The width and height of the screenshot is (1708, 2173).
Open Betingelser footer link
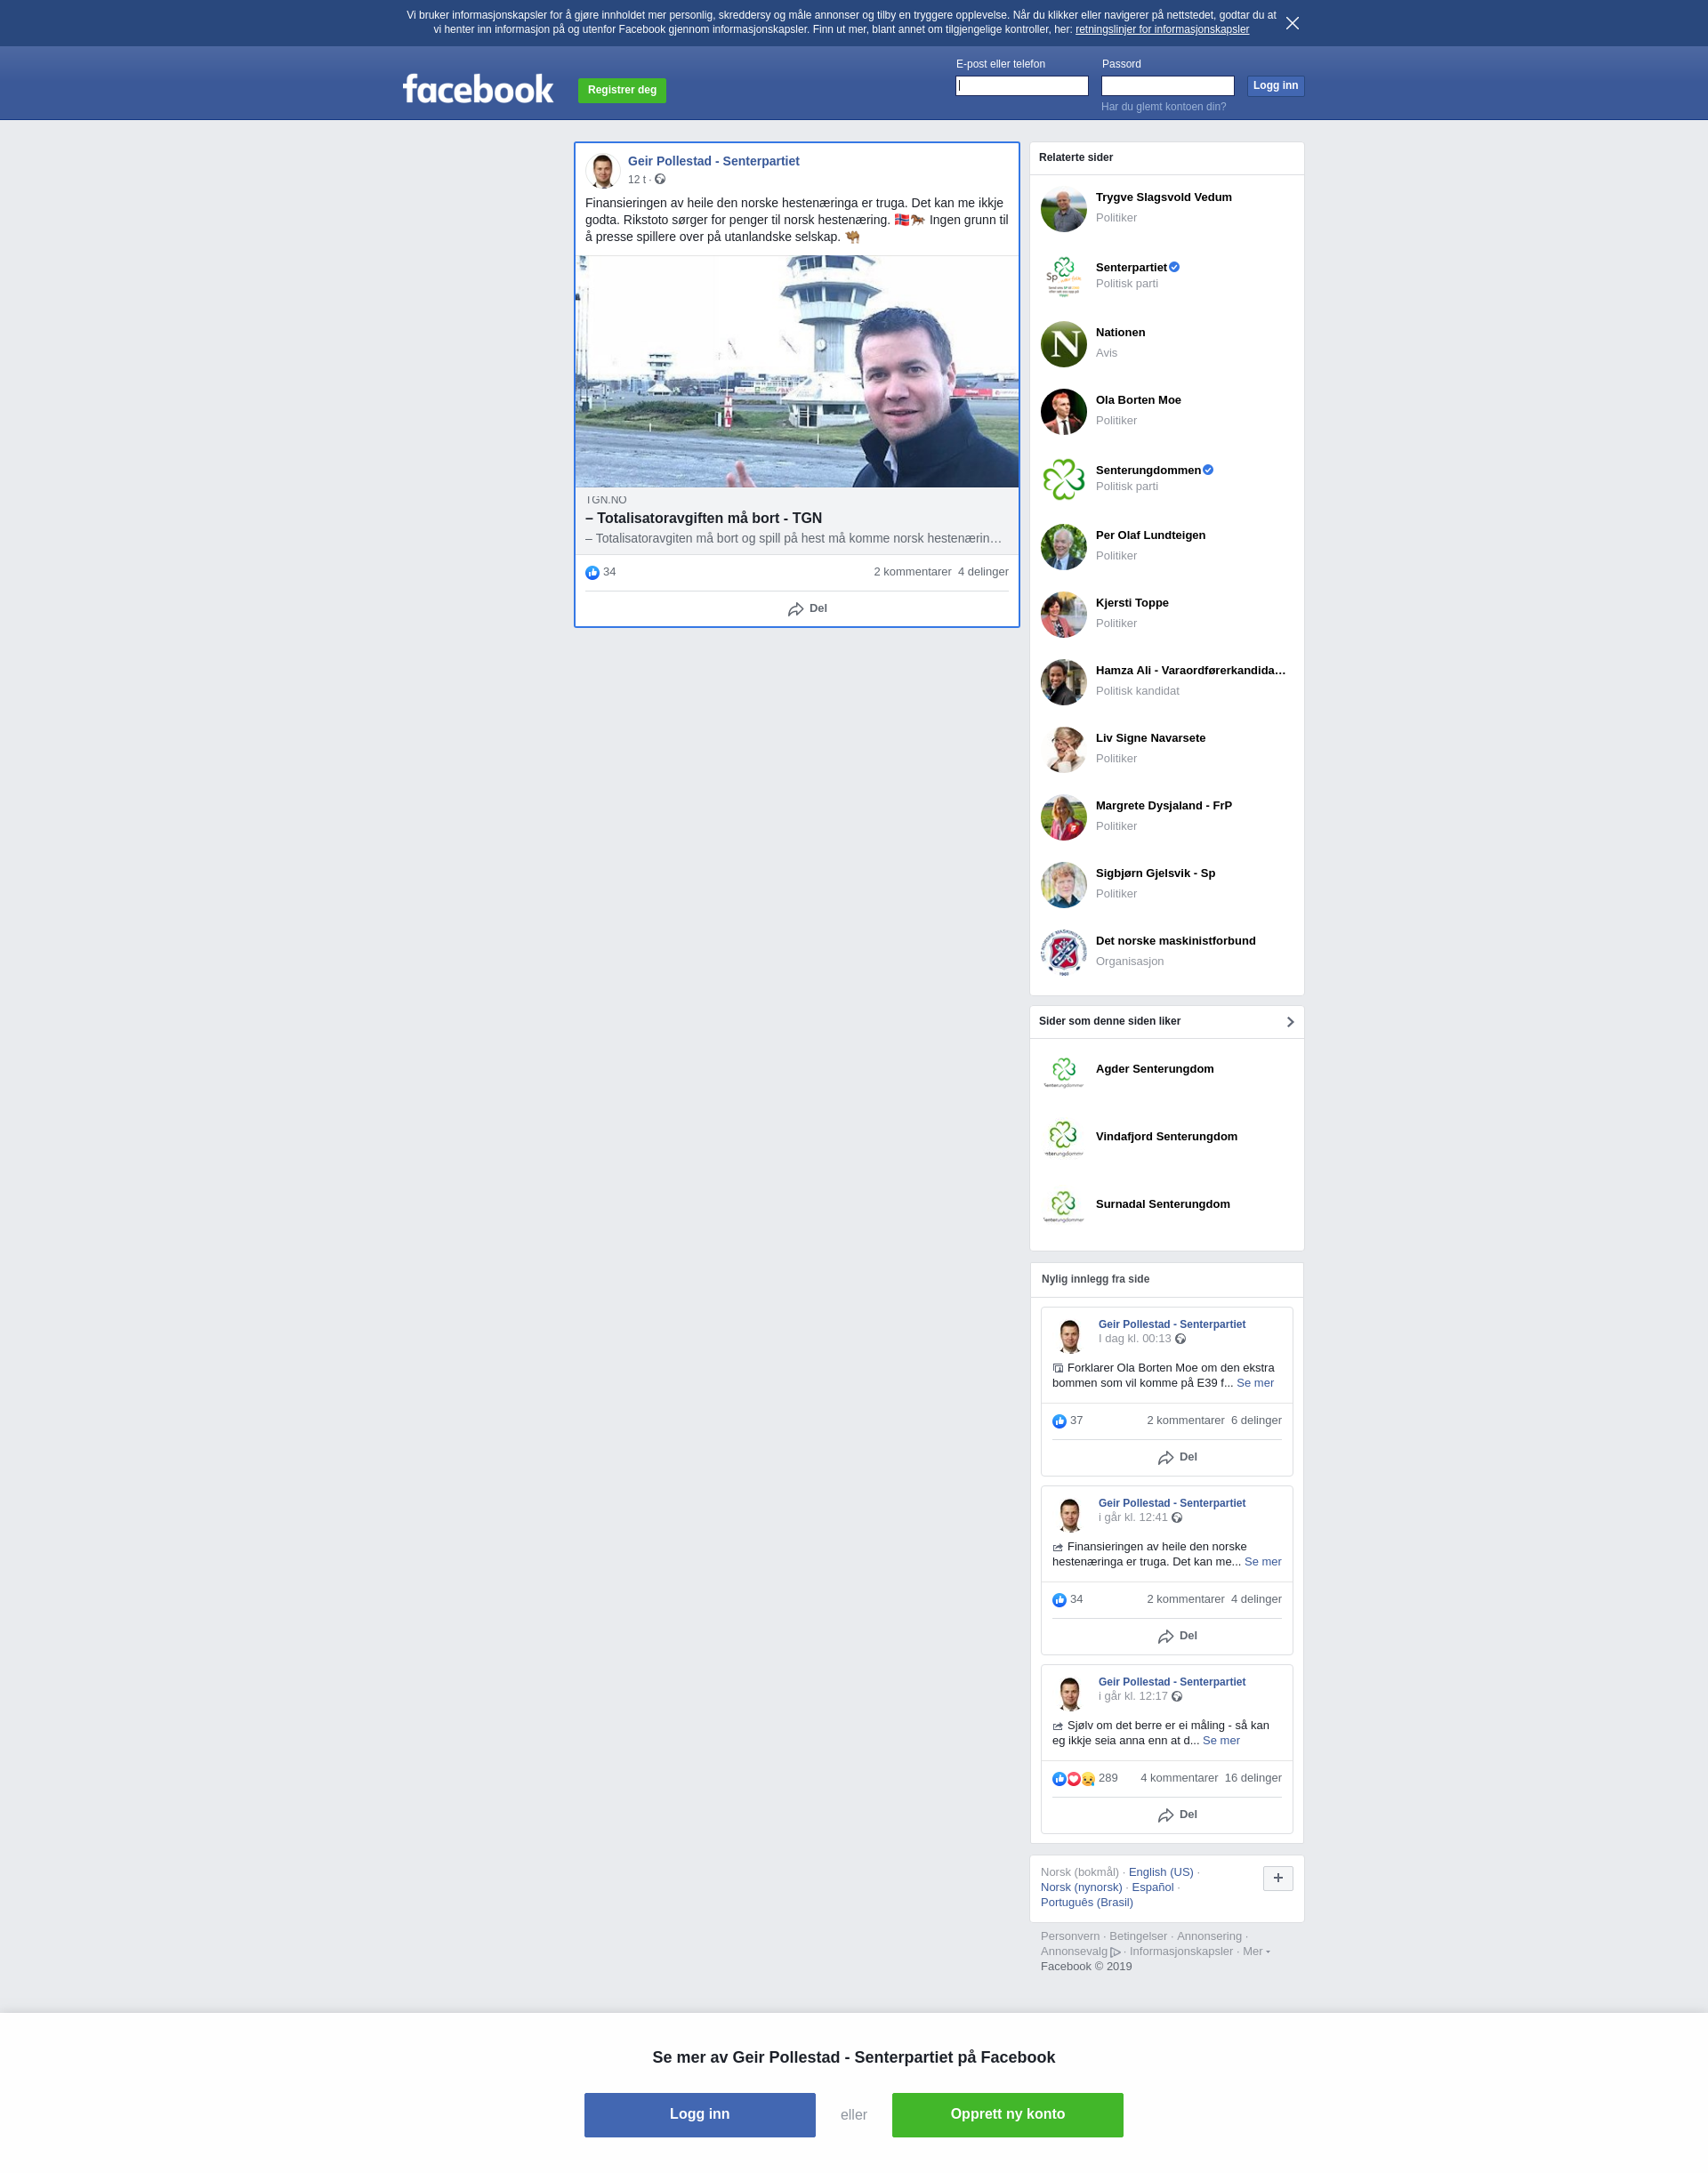[x=1138, y=1936]
